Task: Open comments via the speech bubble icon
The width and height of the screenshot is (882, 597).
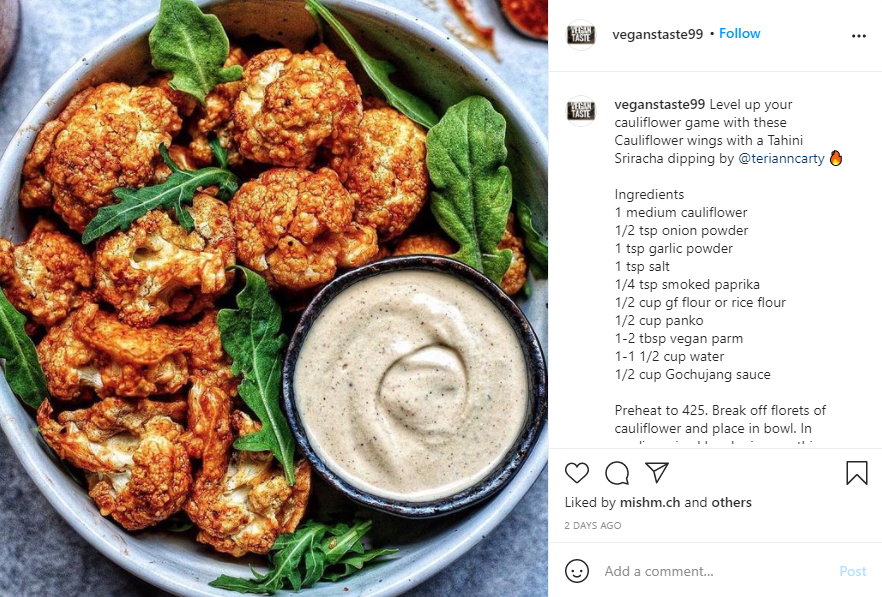Action: tap(617, 473)
